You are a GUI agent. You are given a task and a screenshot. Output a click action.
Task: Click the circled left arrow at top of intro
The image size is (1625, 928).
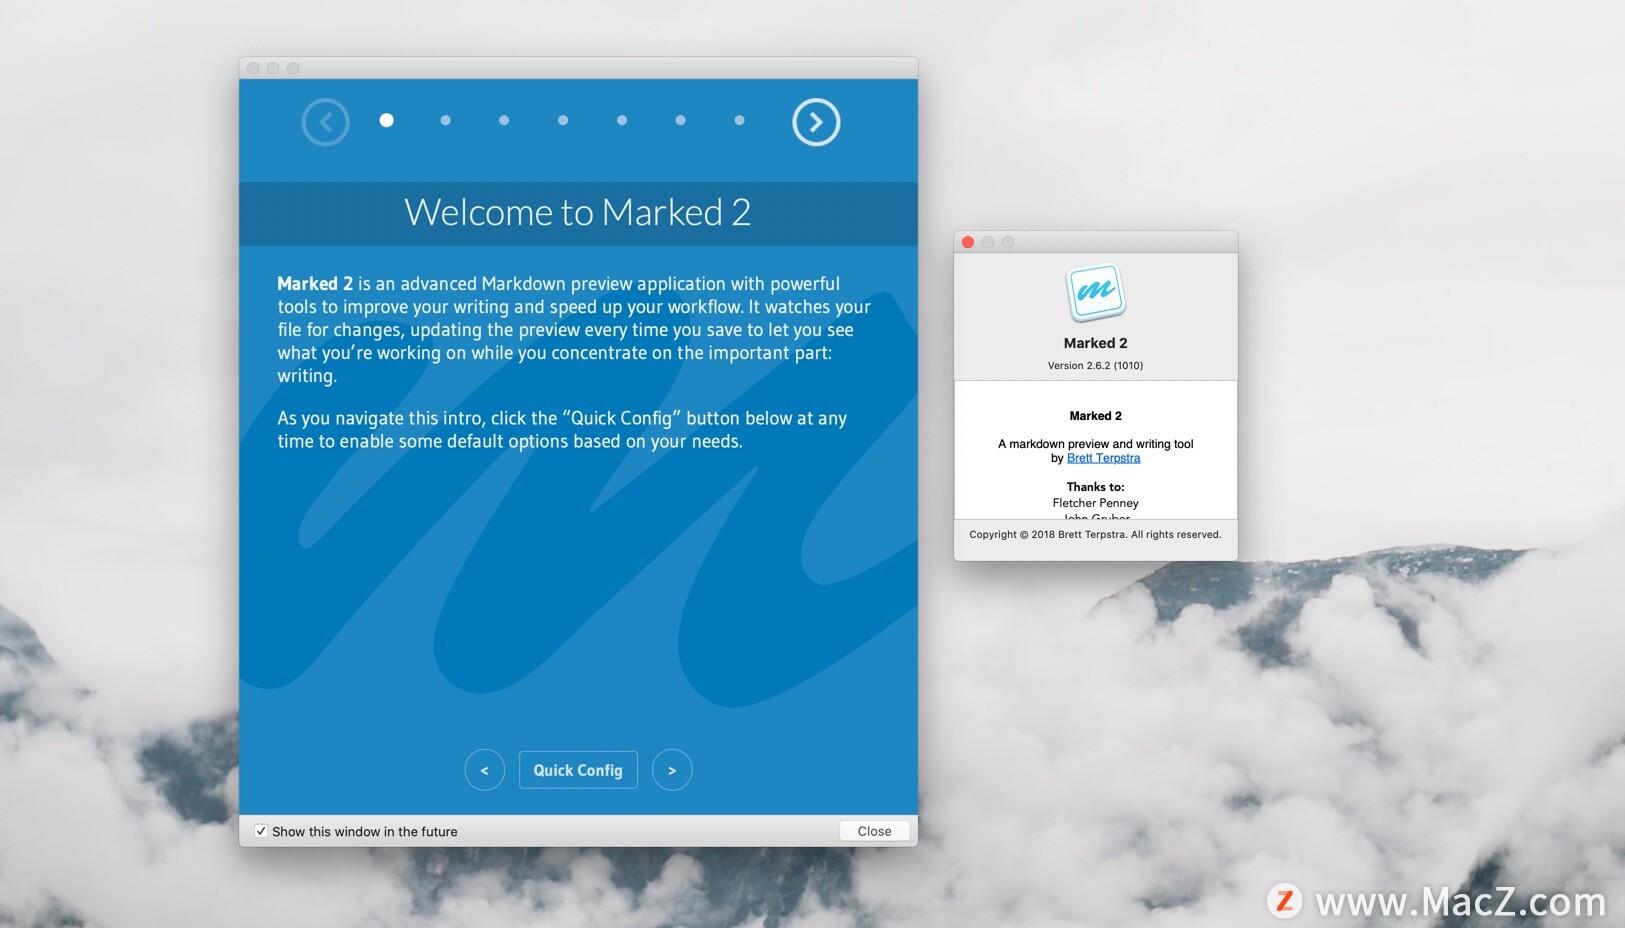325,122
